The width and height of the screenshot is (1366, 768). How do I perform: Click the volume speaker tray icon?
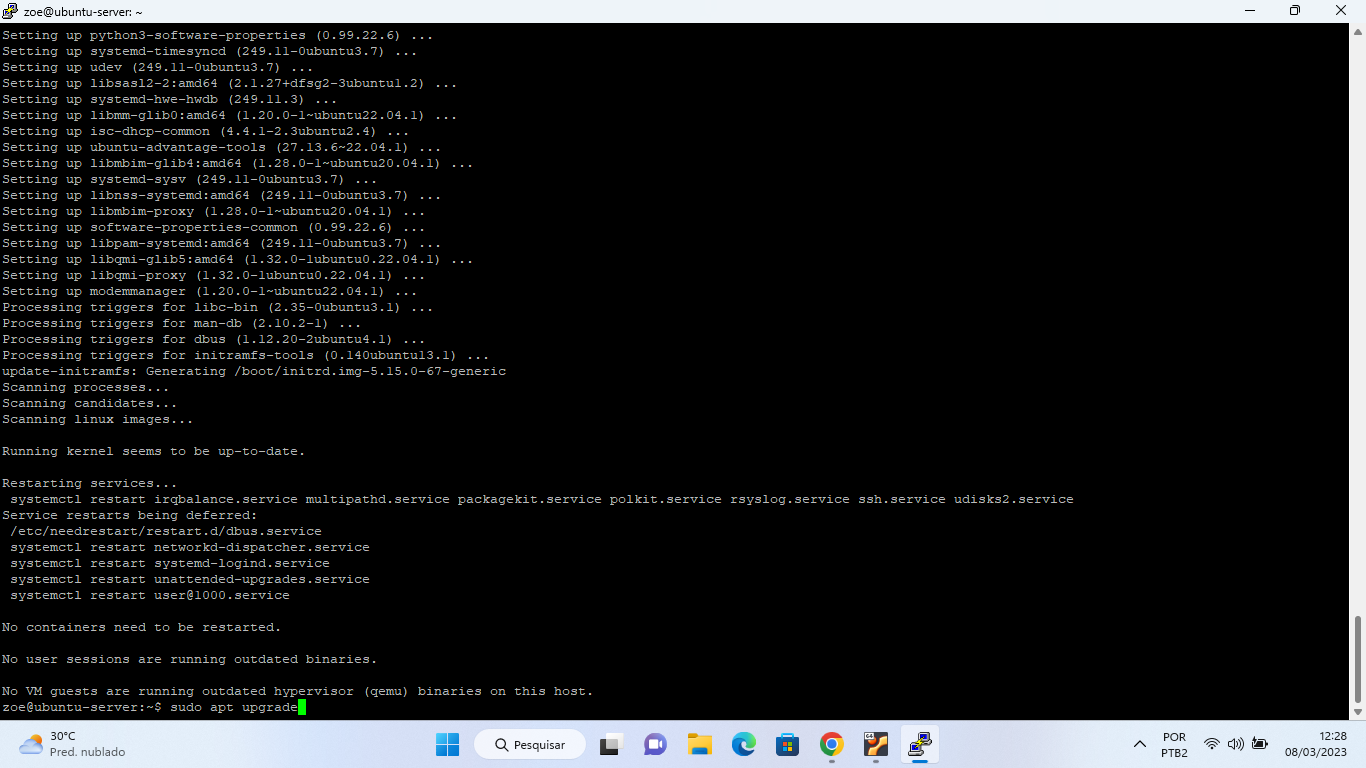1235,744
